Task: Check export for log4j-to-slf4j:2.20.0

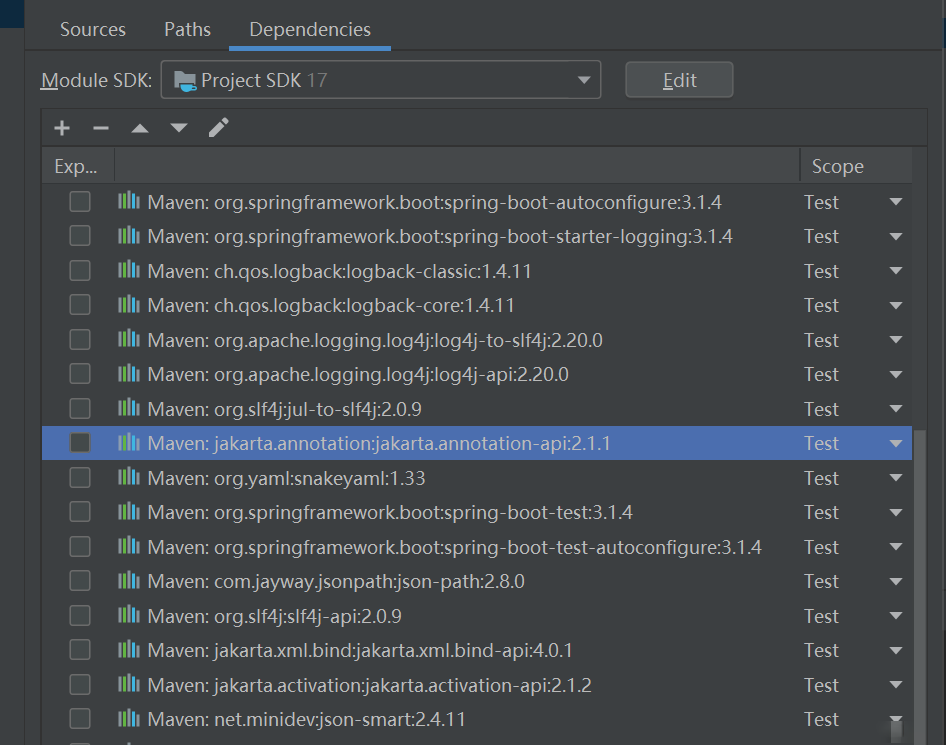Action: [80, 340]
